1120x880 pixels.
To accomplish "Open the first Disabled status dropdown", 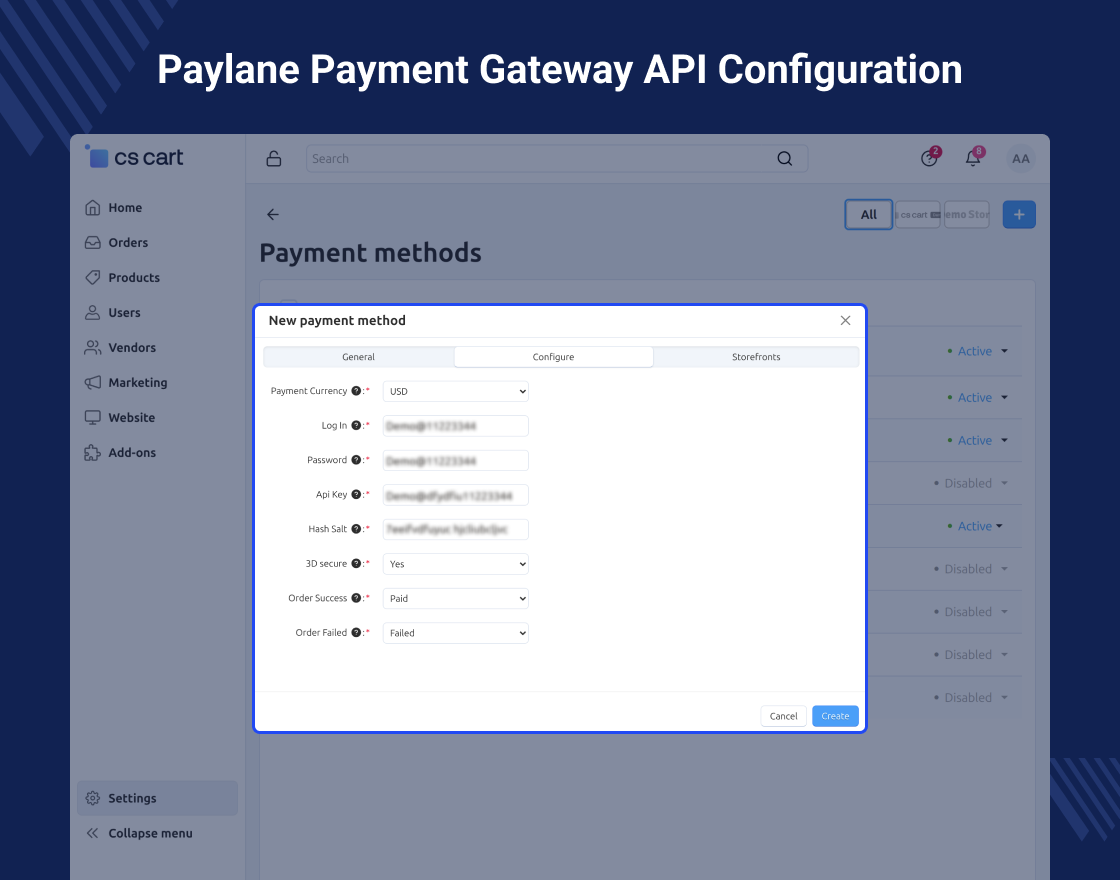I will click(x=971, y=484).
